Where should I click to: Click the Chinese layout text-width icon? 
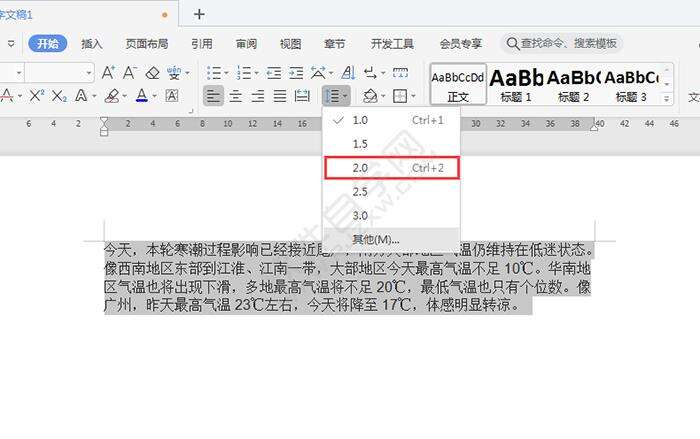pyautogui.click(x=318, y=72)
